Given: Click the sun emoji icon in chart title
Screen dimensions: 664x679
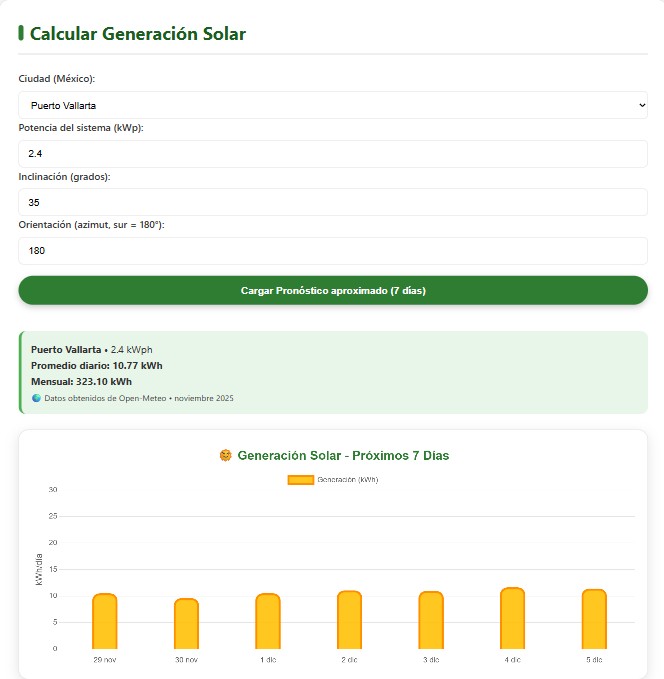Looking at the screenshot, I should click(225, 456).
